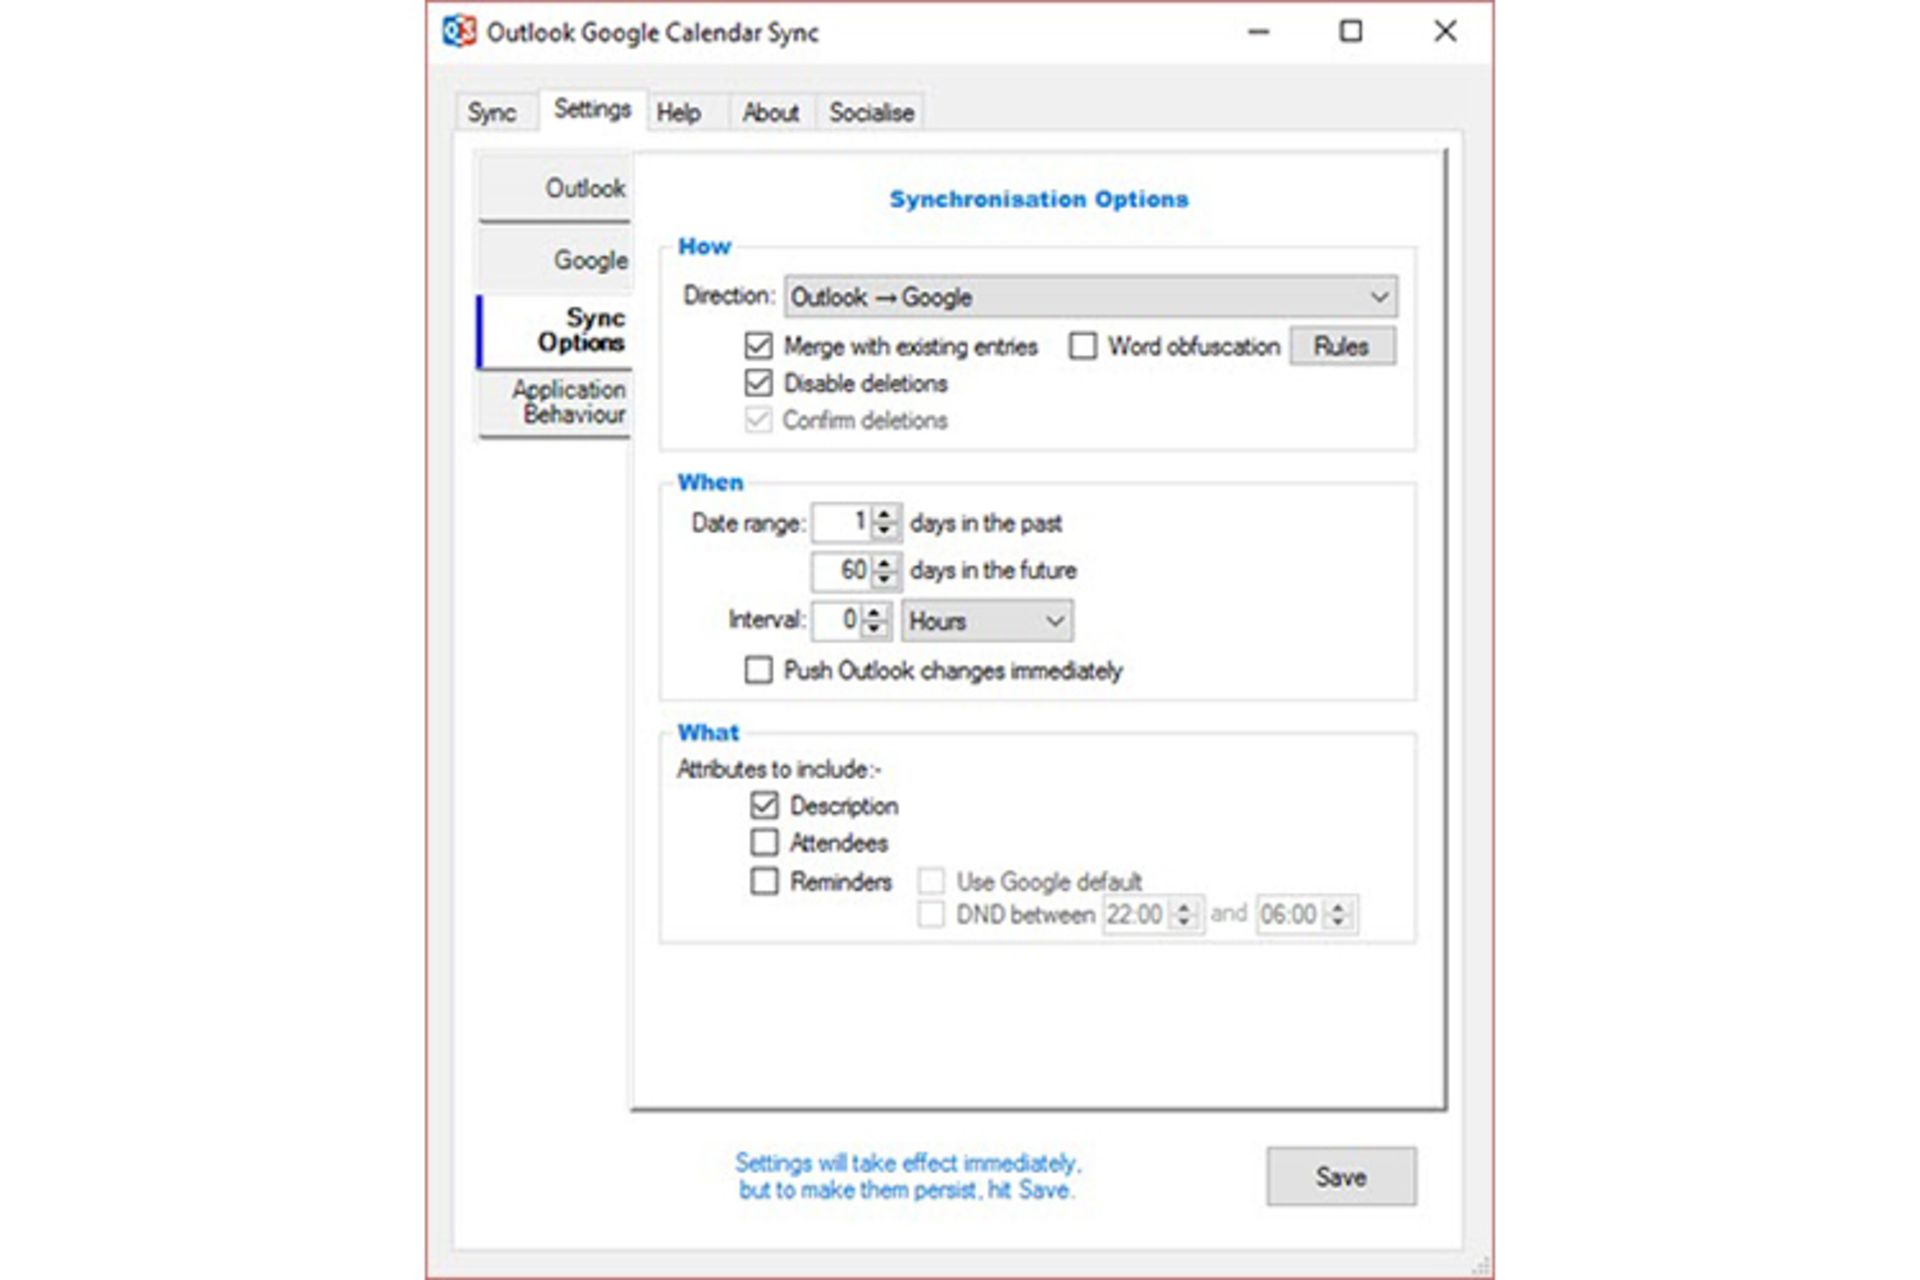The image size is (1920, 1280).
Task: Increase days in the past value
Action: (x=884, y=514)
